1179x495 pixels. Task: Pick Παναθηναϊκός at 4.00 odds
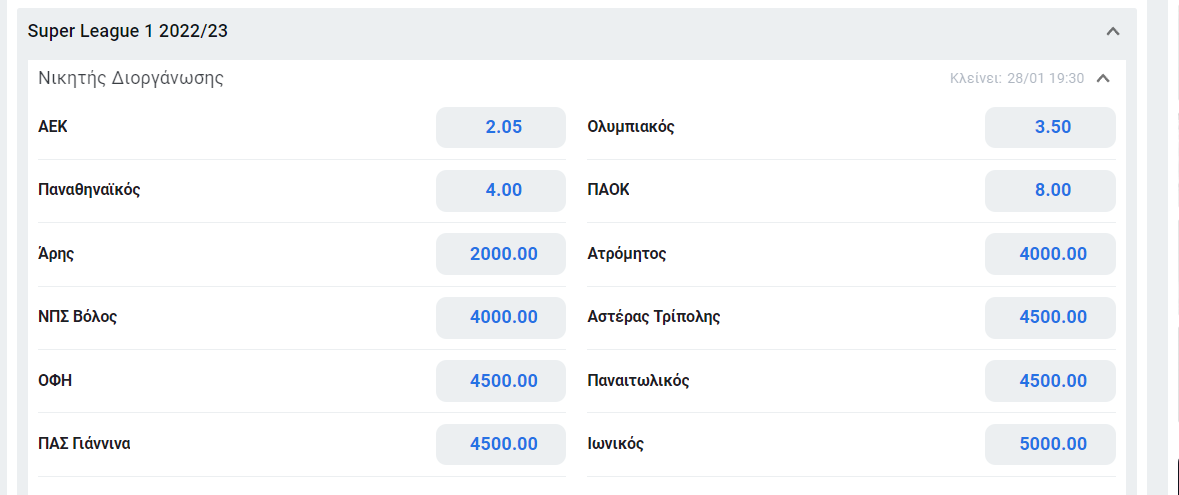(x=501, y=190)
